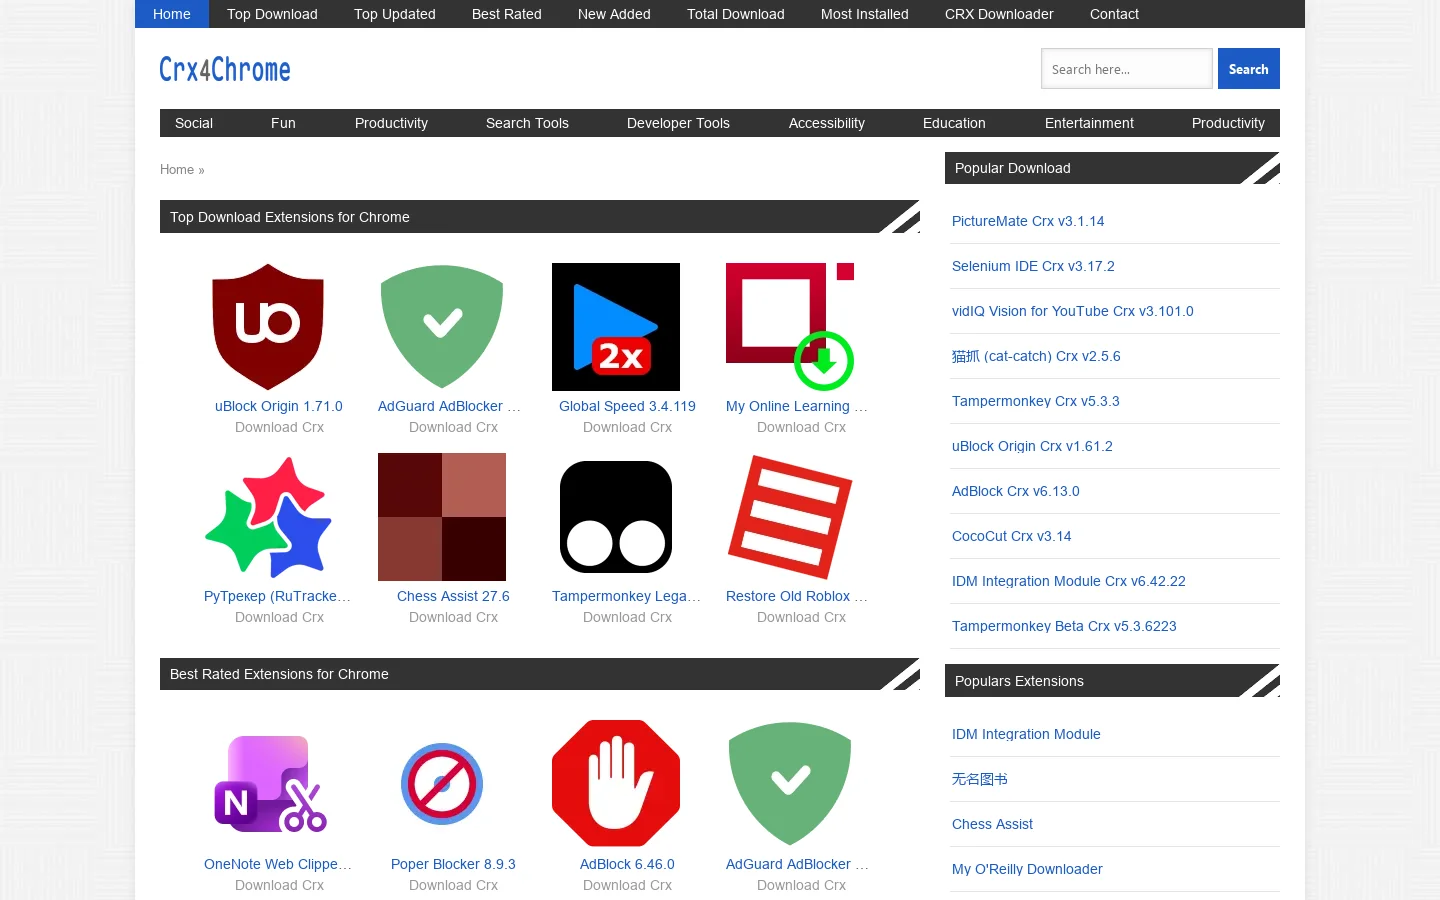Click the Home breadcrumb link
1440x900 pixels.
[177, 169]
